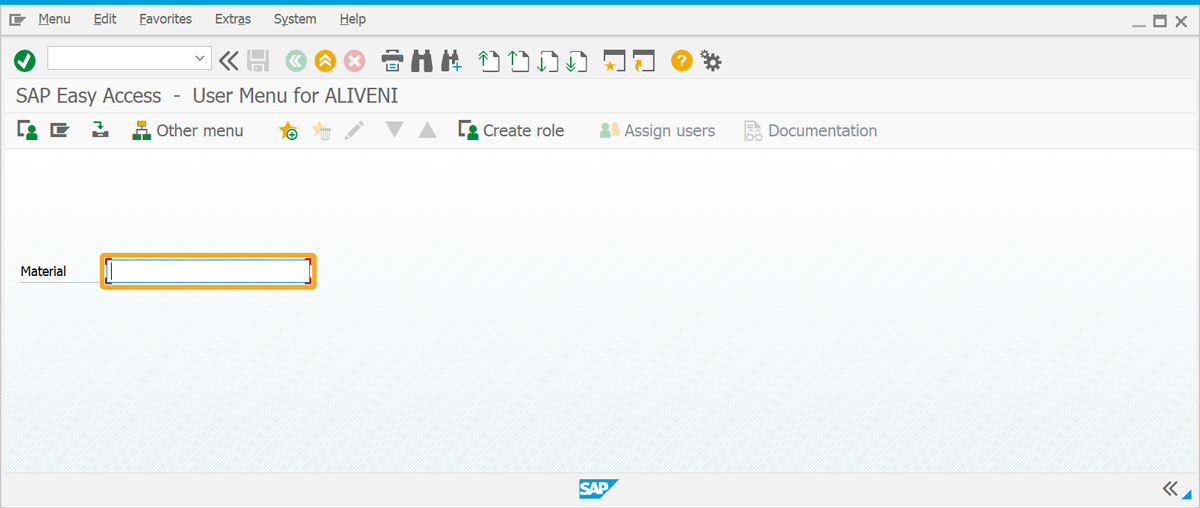
Task: Click Move Favorites Down triangle
Action: (395, 130)
